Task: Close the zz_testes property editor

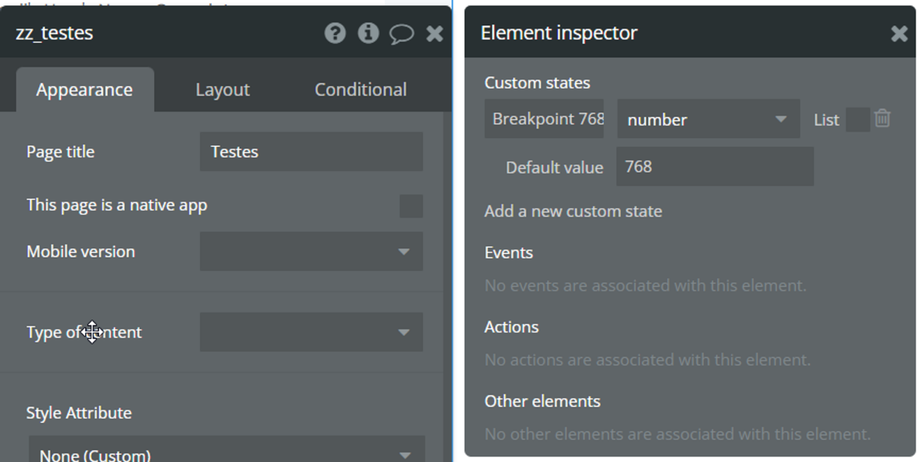Action: click(x=434, y=34)
